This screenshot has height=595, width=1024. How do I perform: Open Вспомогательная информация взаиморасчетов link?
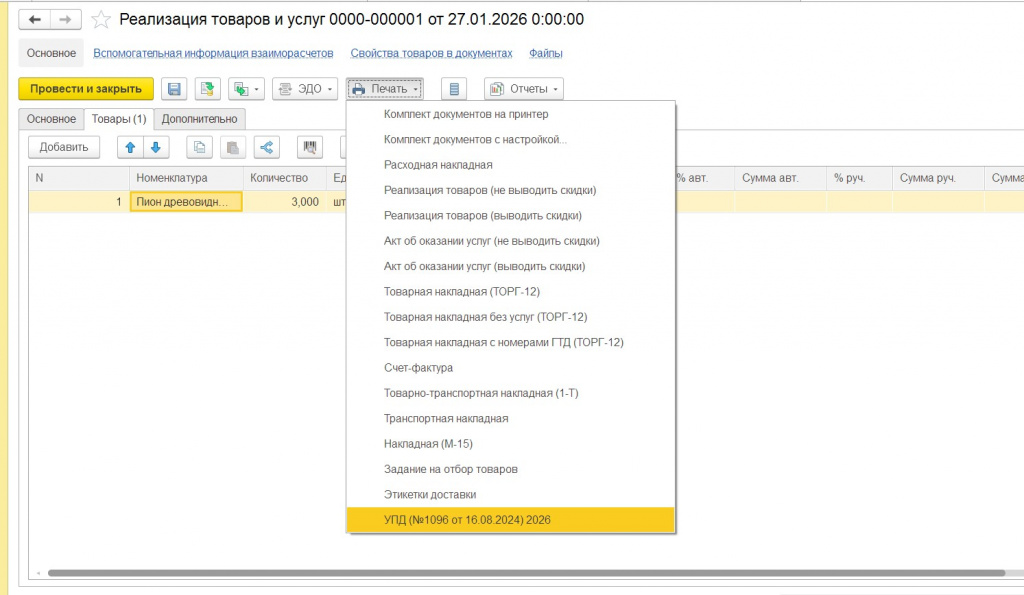[213, 54]
